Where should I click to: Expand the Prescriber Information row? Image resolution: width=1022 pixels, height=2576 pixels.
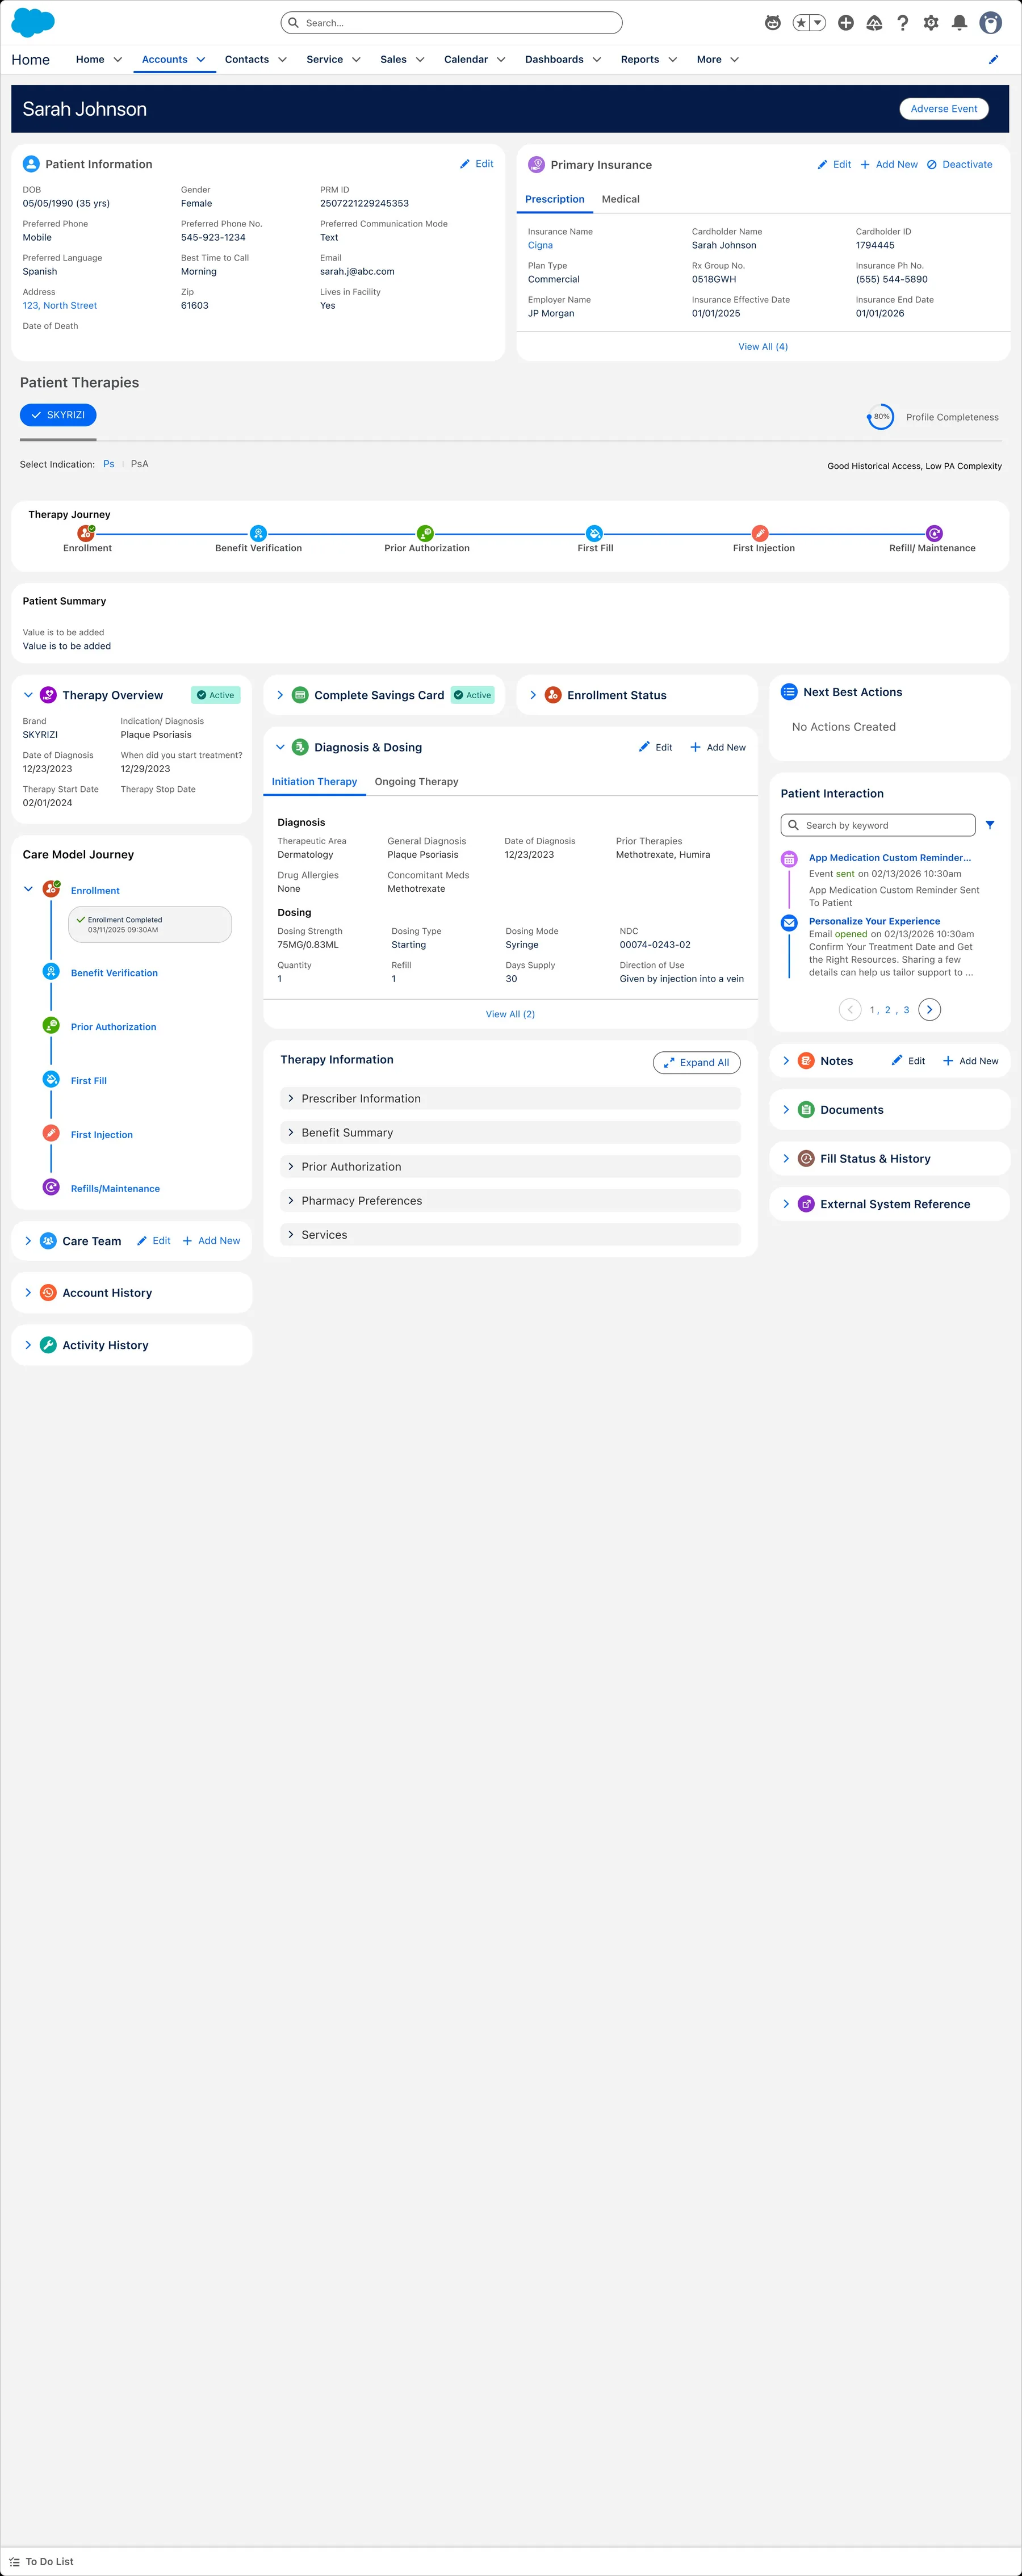[510, 1098]
